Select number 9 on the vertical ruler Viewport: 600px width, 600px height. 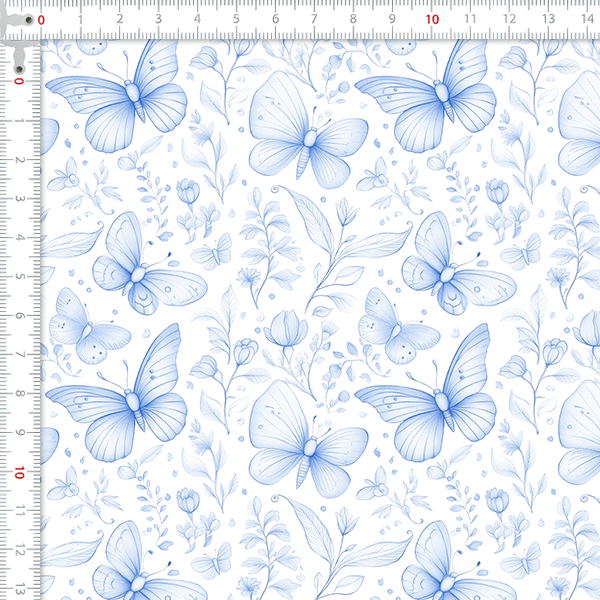(x=19, y=433)
